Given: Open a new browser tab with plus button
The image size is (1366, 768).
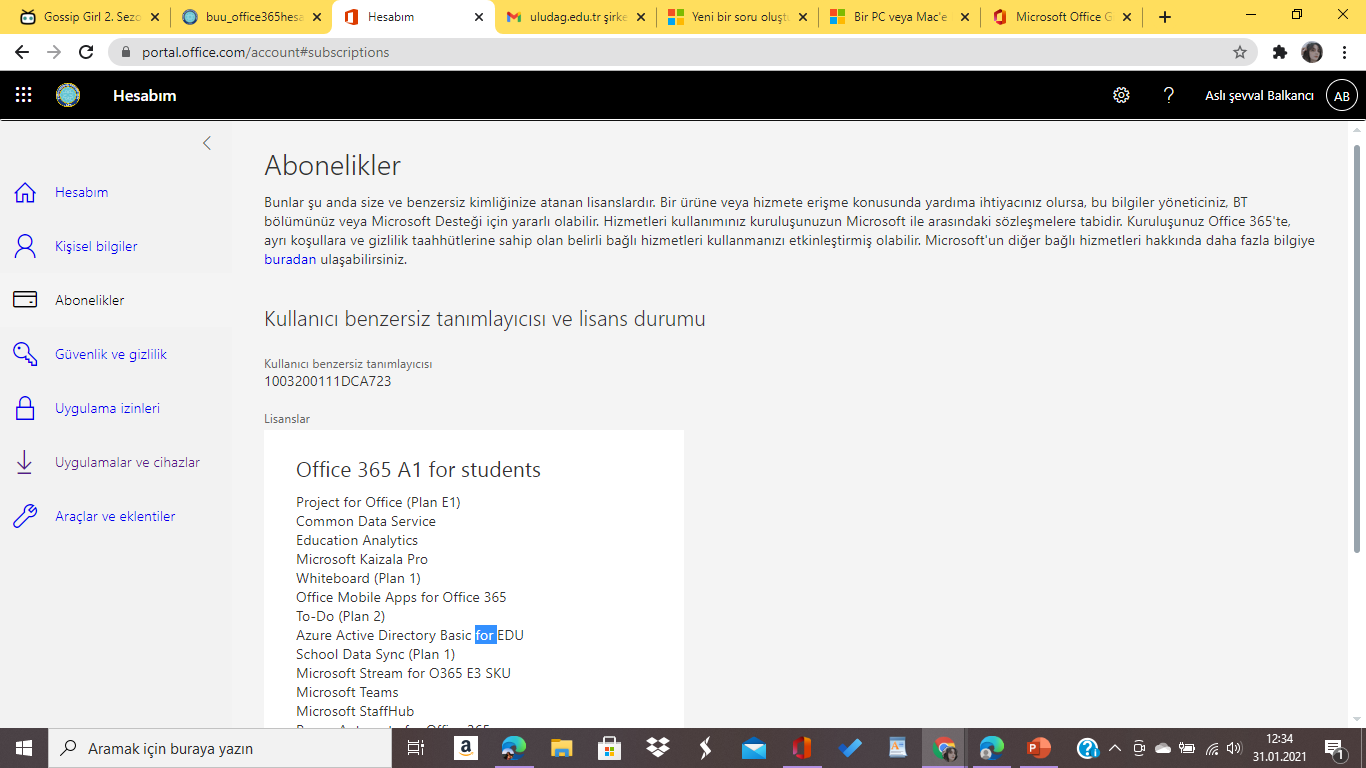Looking at the screenshot, I should click(x=1165, y=17).
